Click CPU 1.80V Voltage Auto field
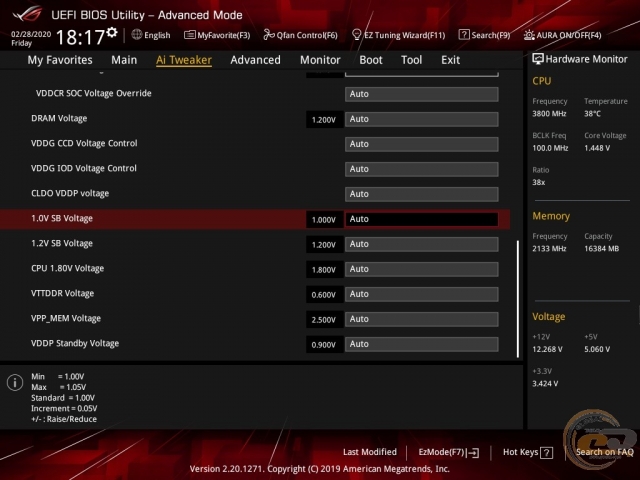Screen dimensions: 640x480 pos(422,269)
